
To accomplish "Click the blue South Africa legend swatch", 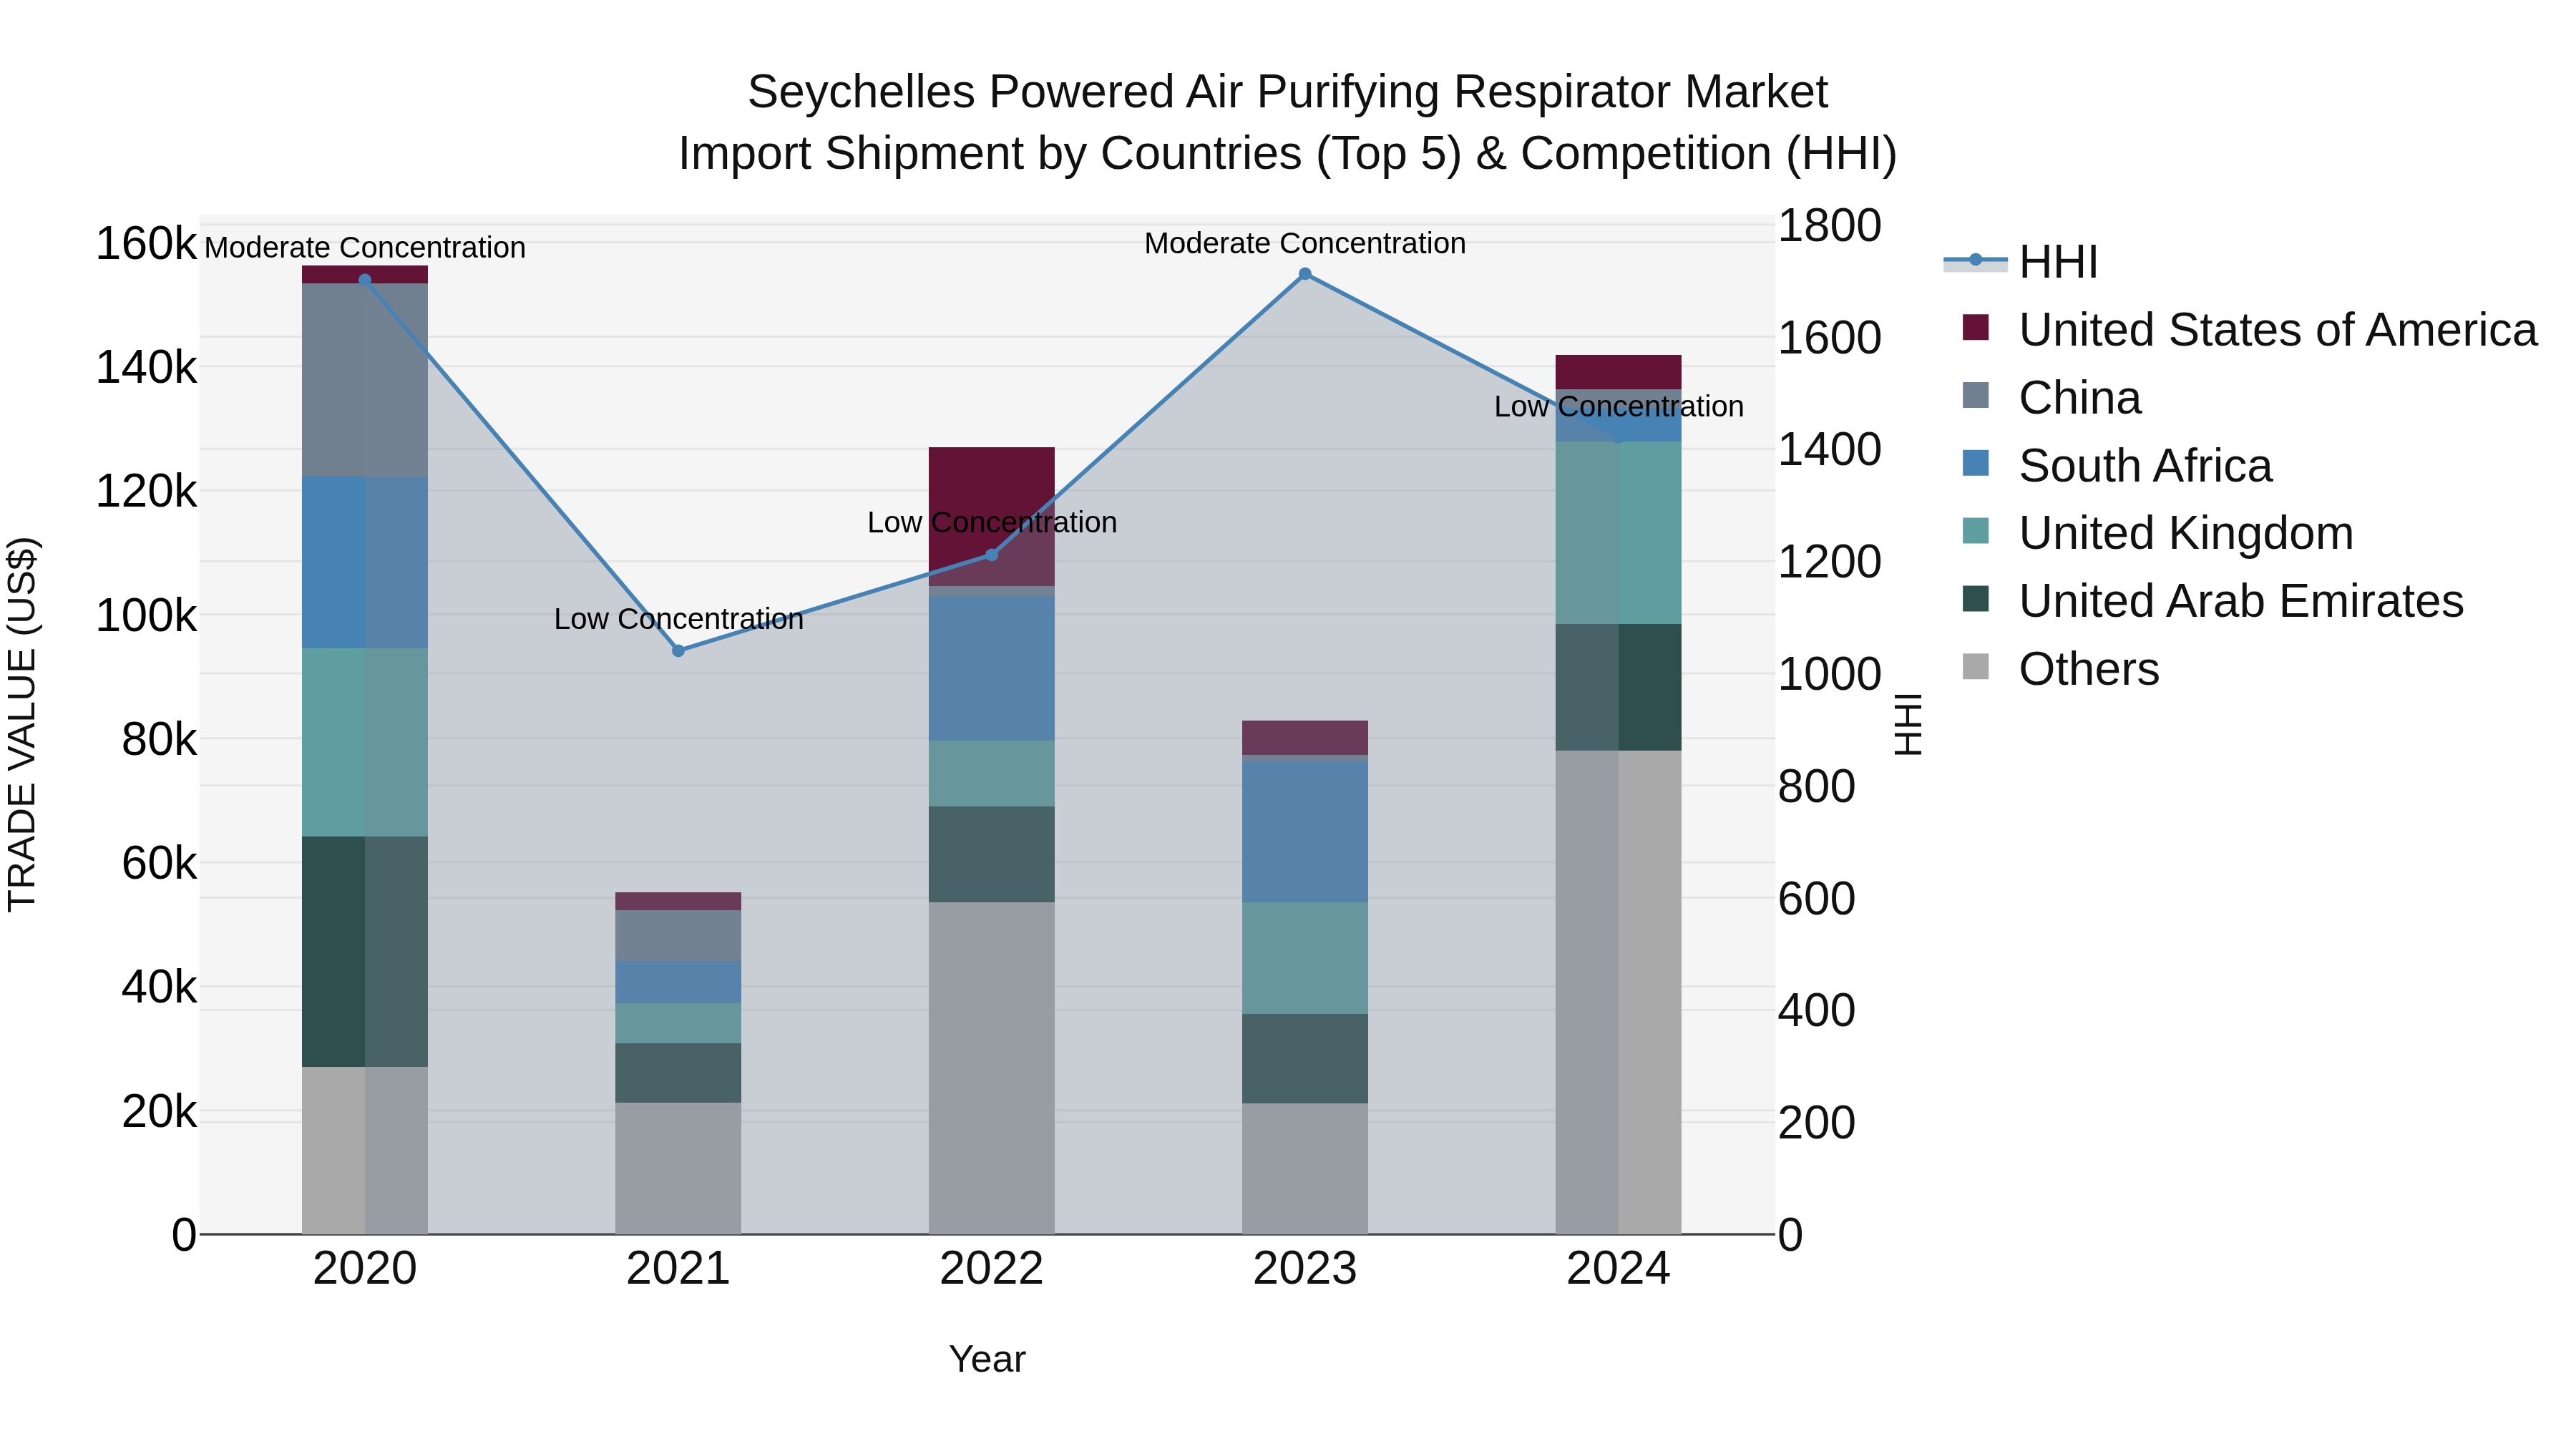I will point(1976,463).
